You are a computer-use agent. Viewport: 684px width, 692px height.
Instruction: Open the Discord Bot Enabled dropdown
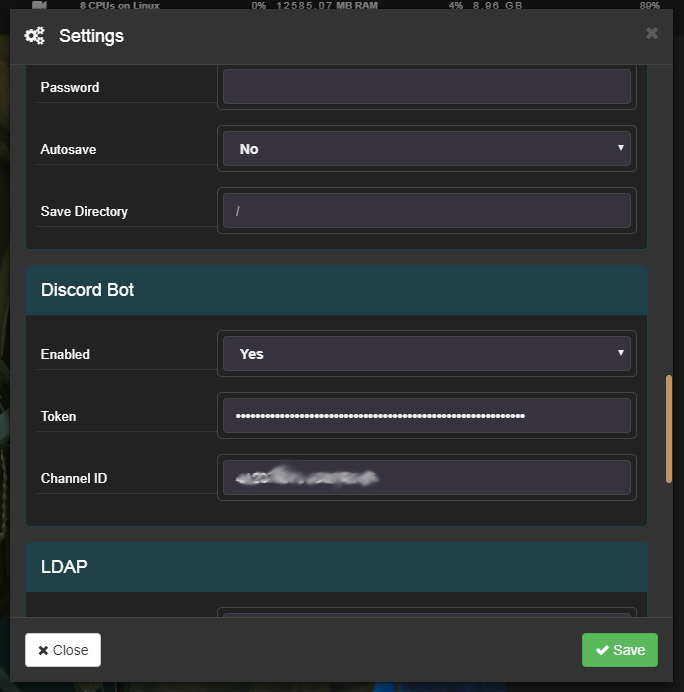click(427, 354)
